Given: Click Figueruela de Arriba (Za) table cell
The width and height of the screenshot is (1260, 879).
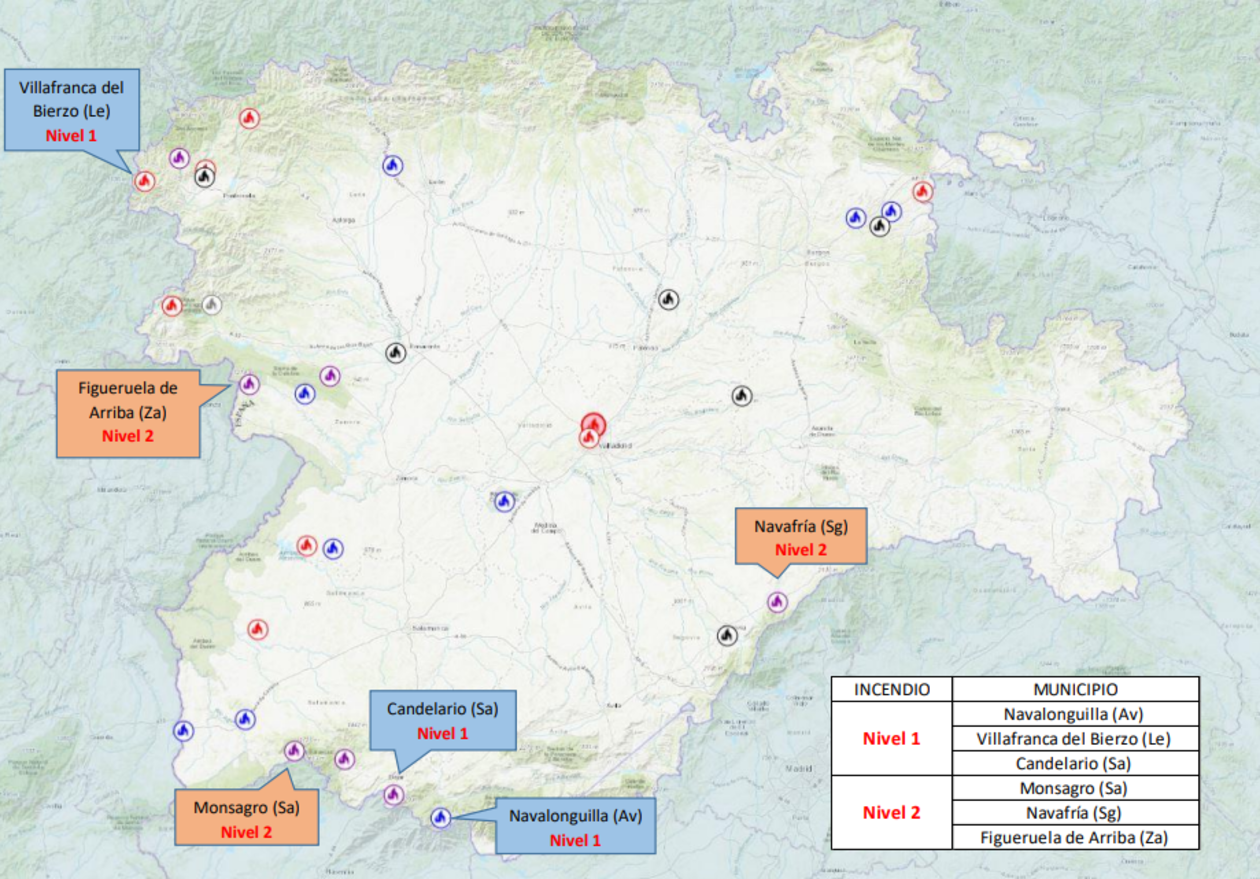Looking at the screenshot, I should (1074, 837).
